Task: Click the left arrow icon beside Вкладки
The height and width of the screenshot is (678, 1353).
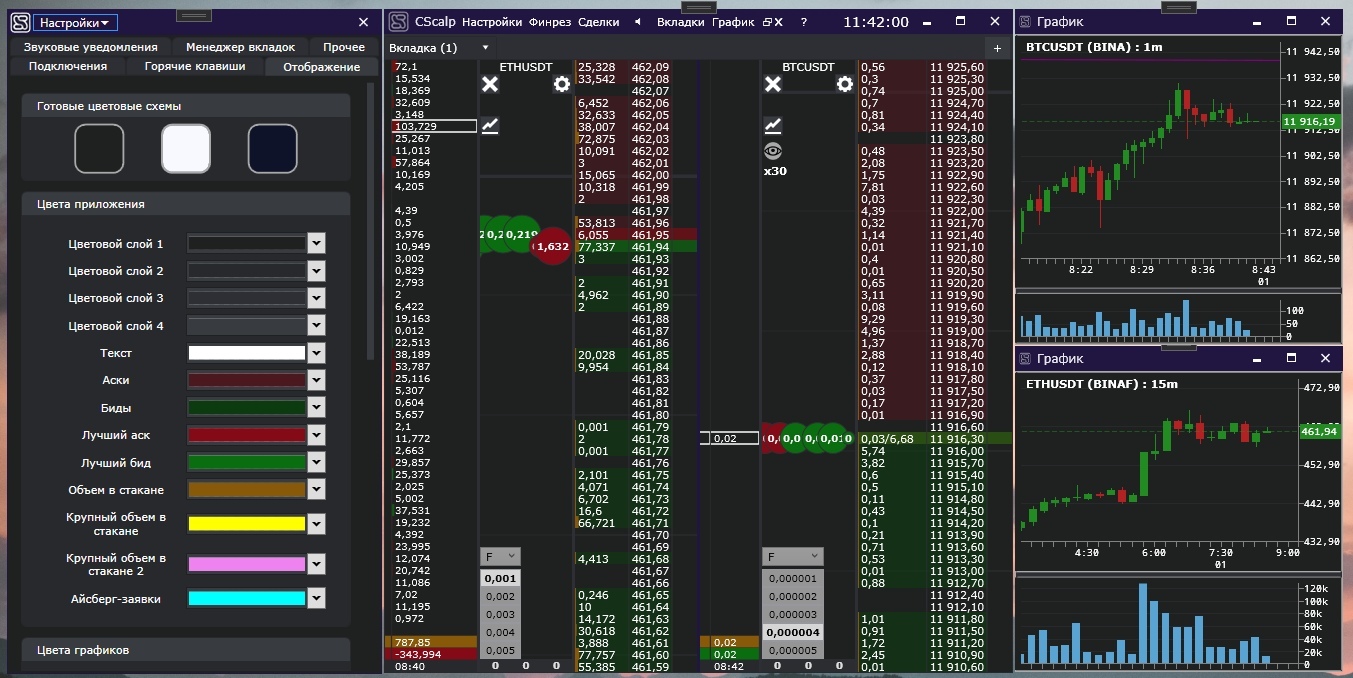Action: (638, 22)
